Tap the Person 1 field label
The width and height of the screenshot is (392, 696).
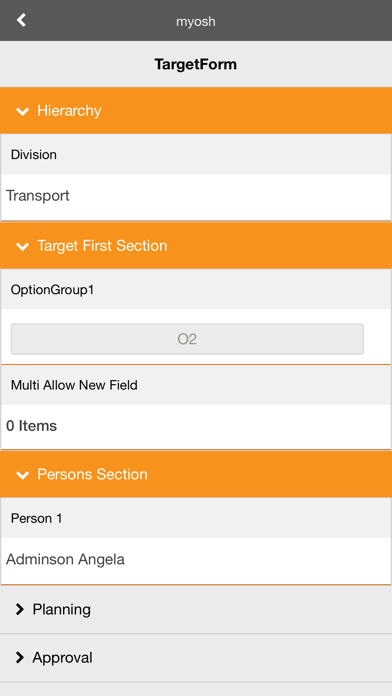(36, 518)
